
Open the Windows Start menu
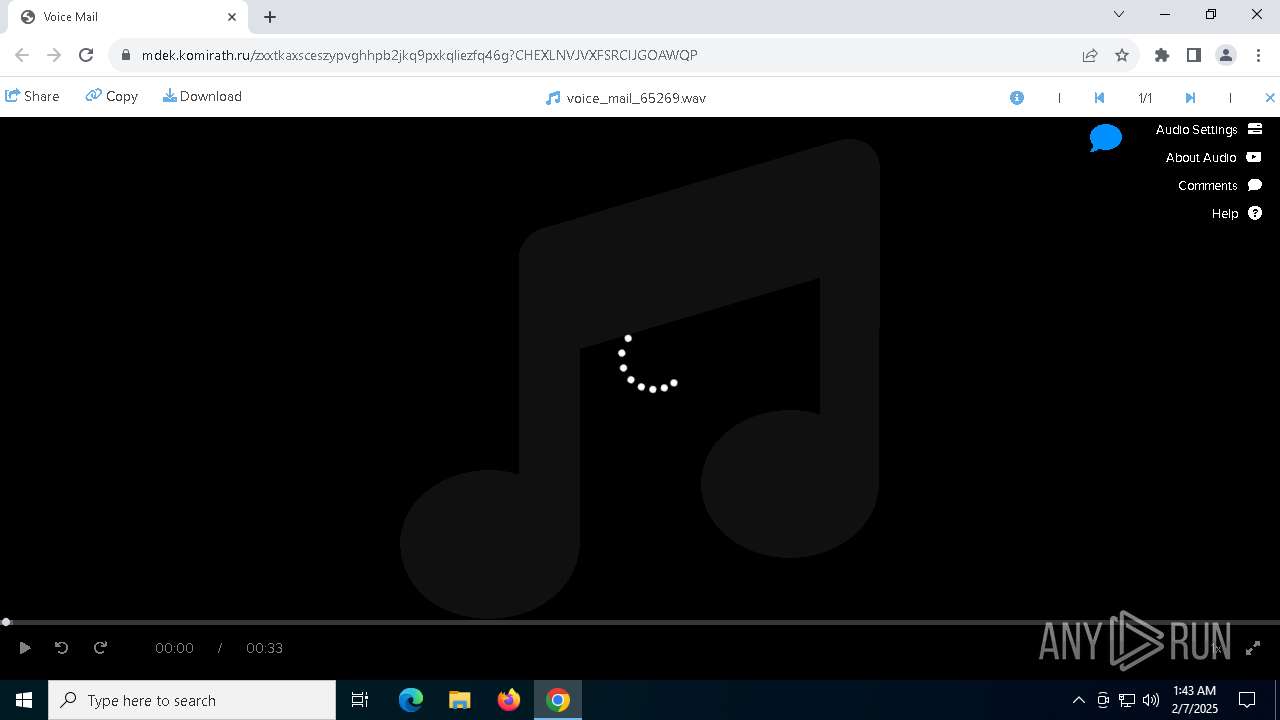coord(24,700)
